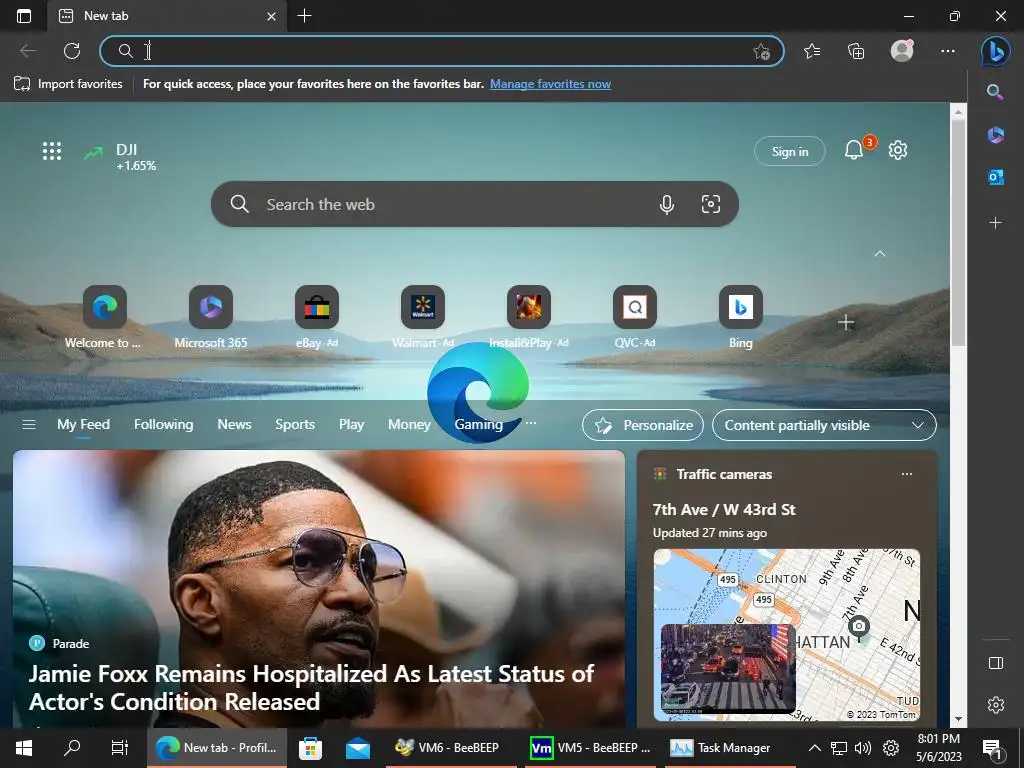This screenshot has height=768, width=1024.
Task: Open taskbar Search magnifier
Action: (x=72, y=748)
